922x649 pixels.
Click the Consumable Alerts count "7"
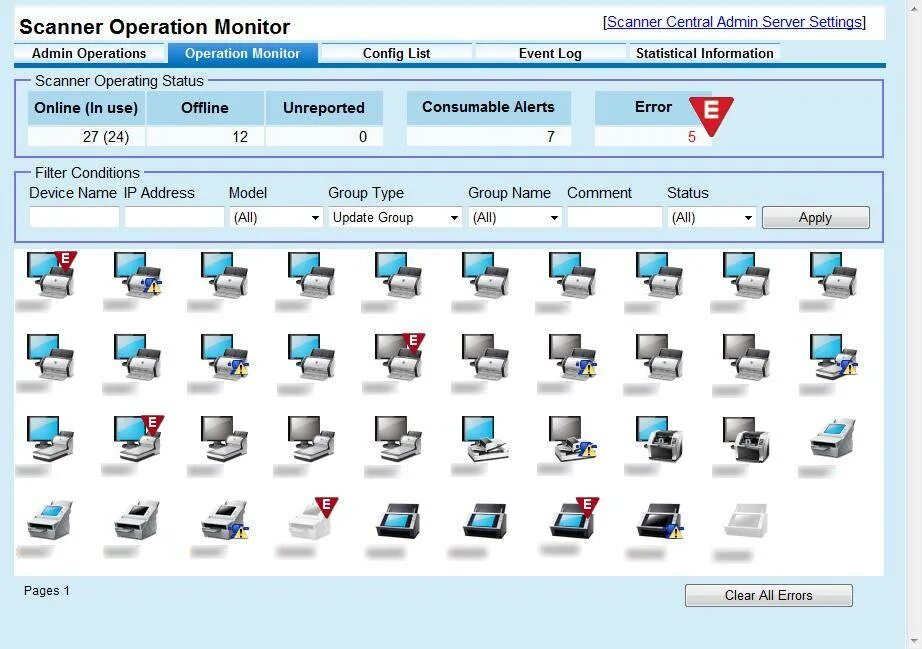pyautogui.click(x=550, y=137)
